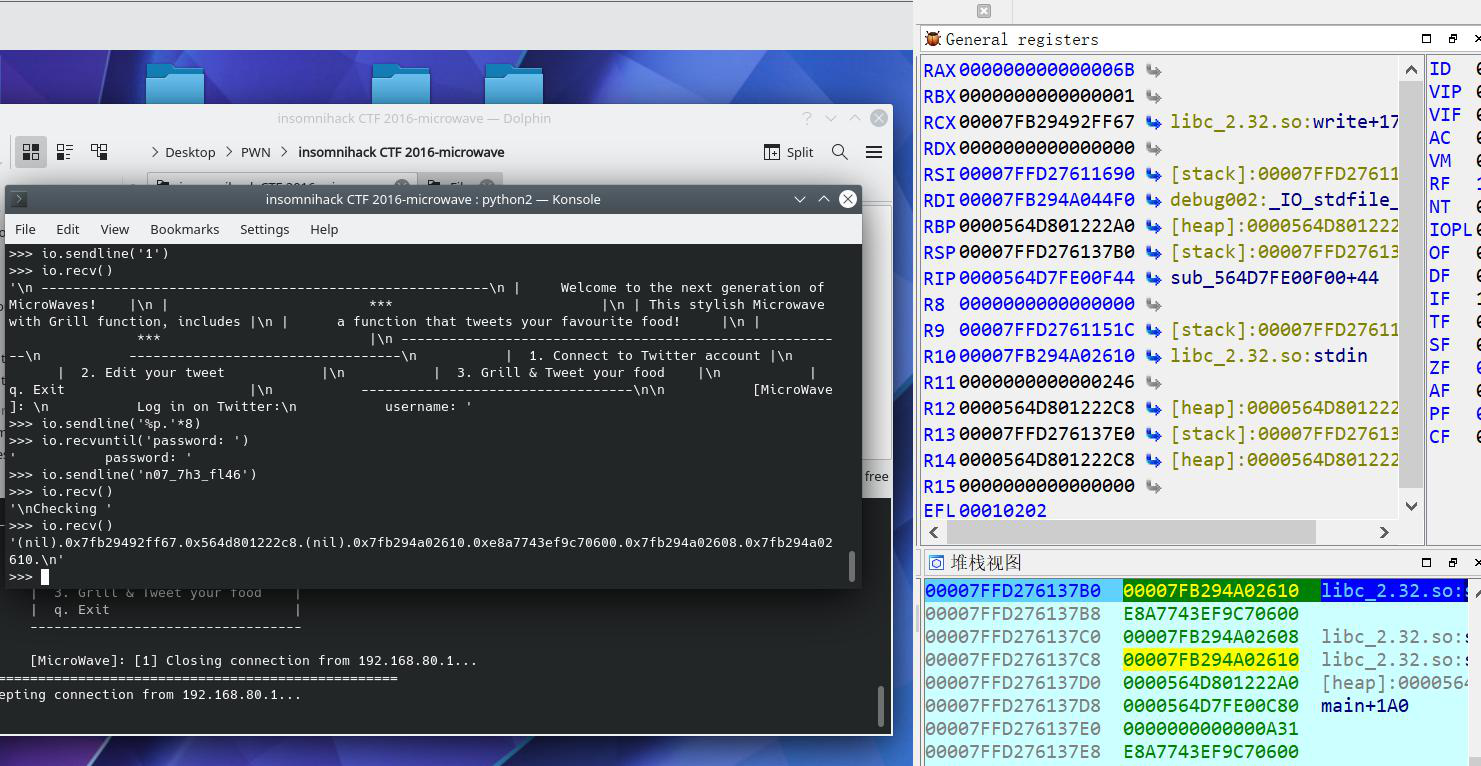This screenshot has width=1481, height=766.
Task: Click the insomnihack CTF 2016-microwave breadcrumb
Action: click(401, 152)
